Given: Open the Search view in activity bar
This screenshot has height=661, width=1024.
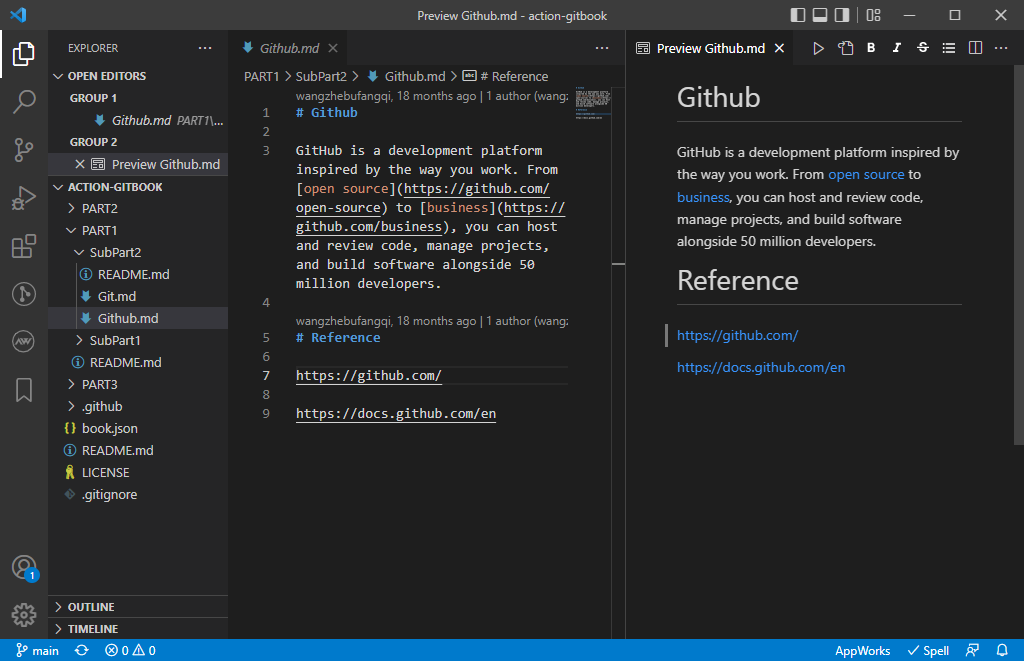Looking at the screenshot, I should click(24, 101).
